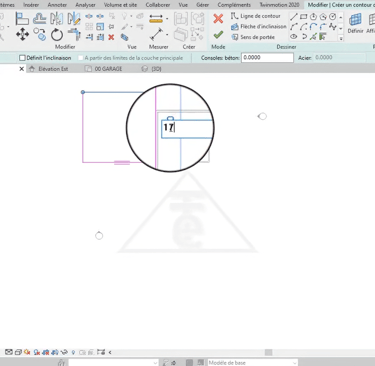
Task: Click the horizontal scrollbar thumb at bottom
Action: (268, 352)
